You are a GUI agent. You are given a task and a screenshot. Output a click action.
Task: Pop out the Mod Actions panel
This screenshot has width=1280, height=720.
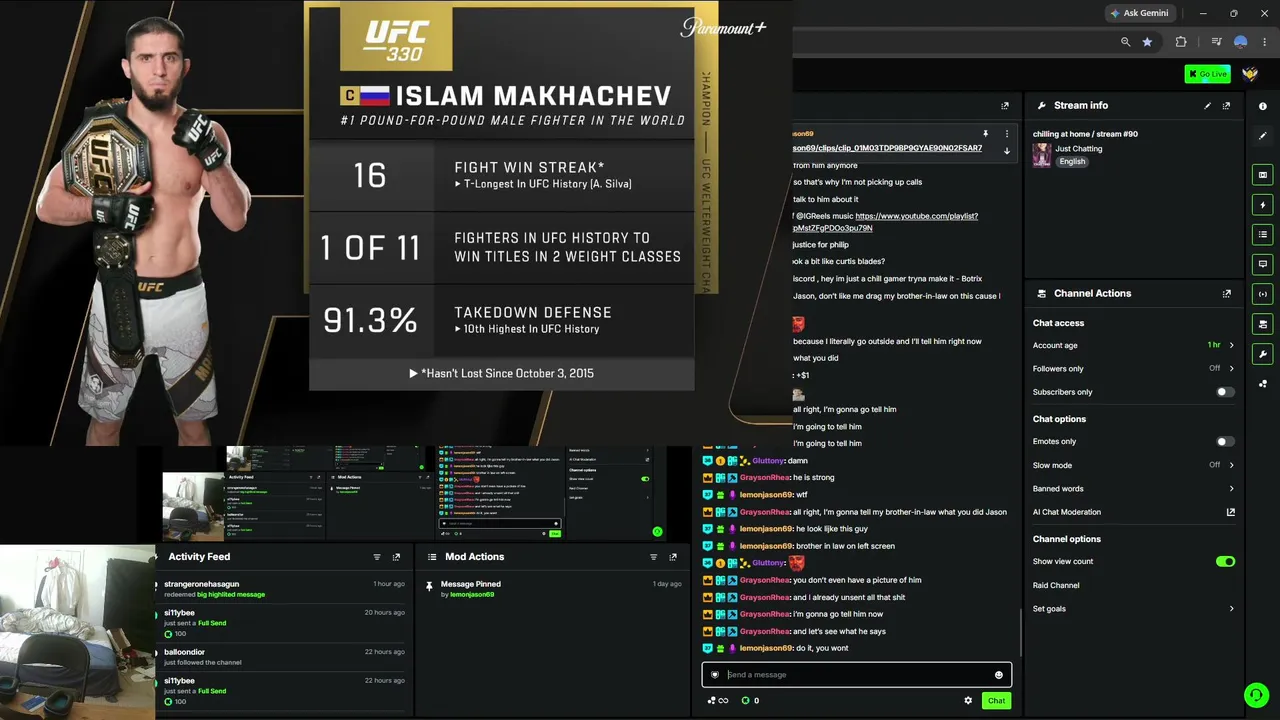[x=673, y=557]
